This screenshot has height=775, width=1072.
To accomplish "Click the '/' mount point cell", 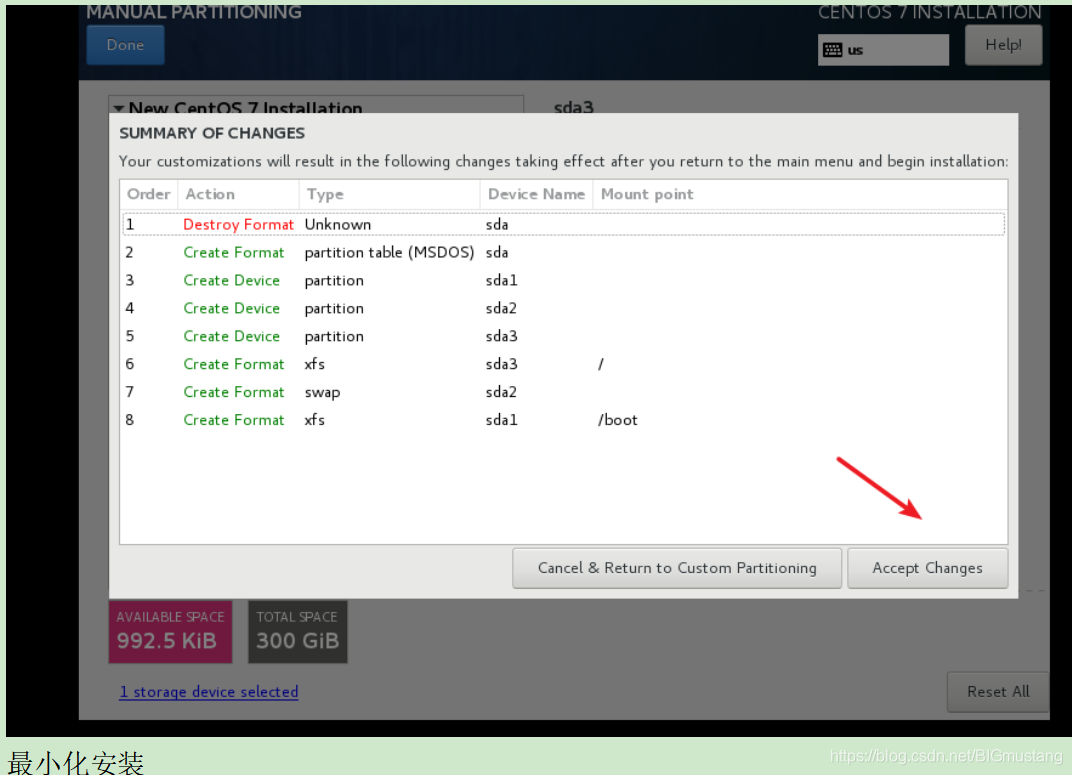I will pyautogui.click(x=601, y=364).
